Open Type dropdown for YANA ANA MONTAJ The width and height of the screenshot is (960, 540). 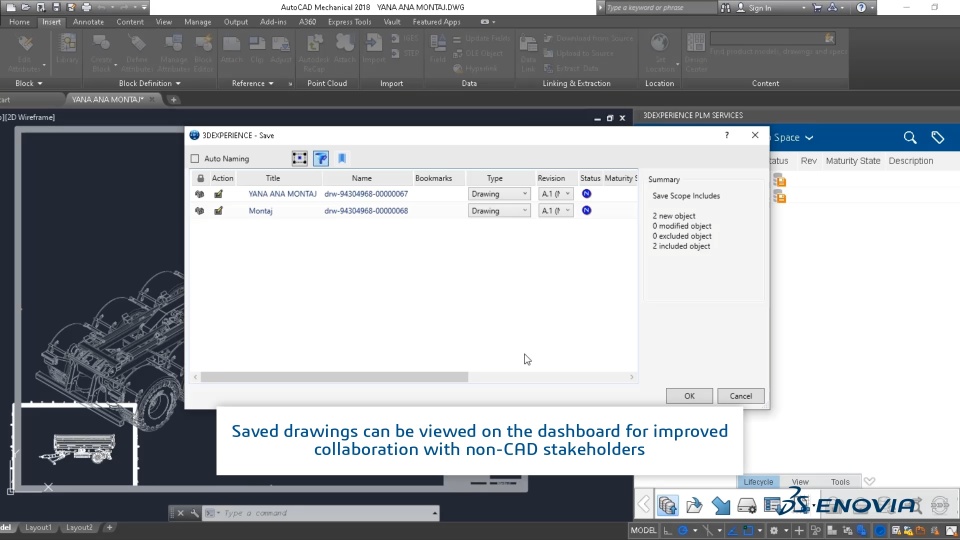tap(499, 194)
